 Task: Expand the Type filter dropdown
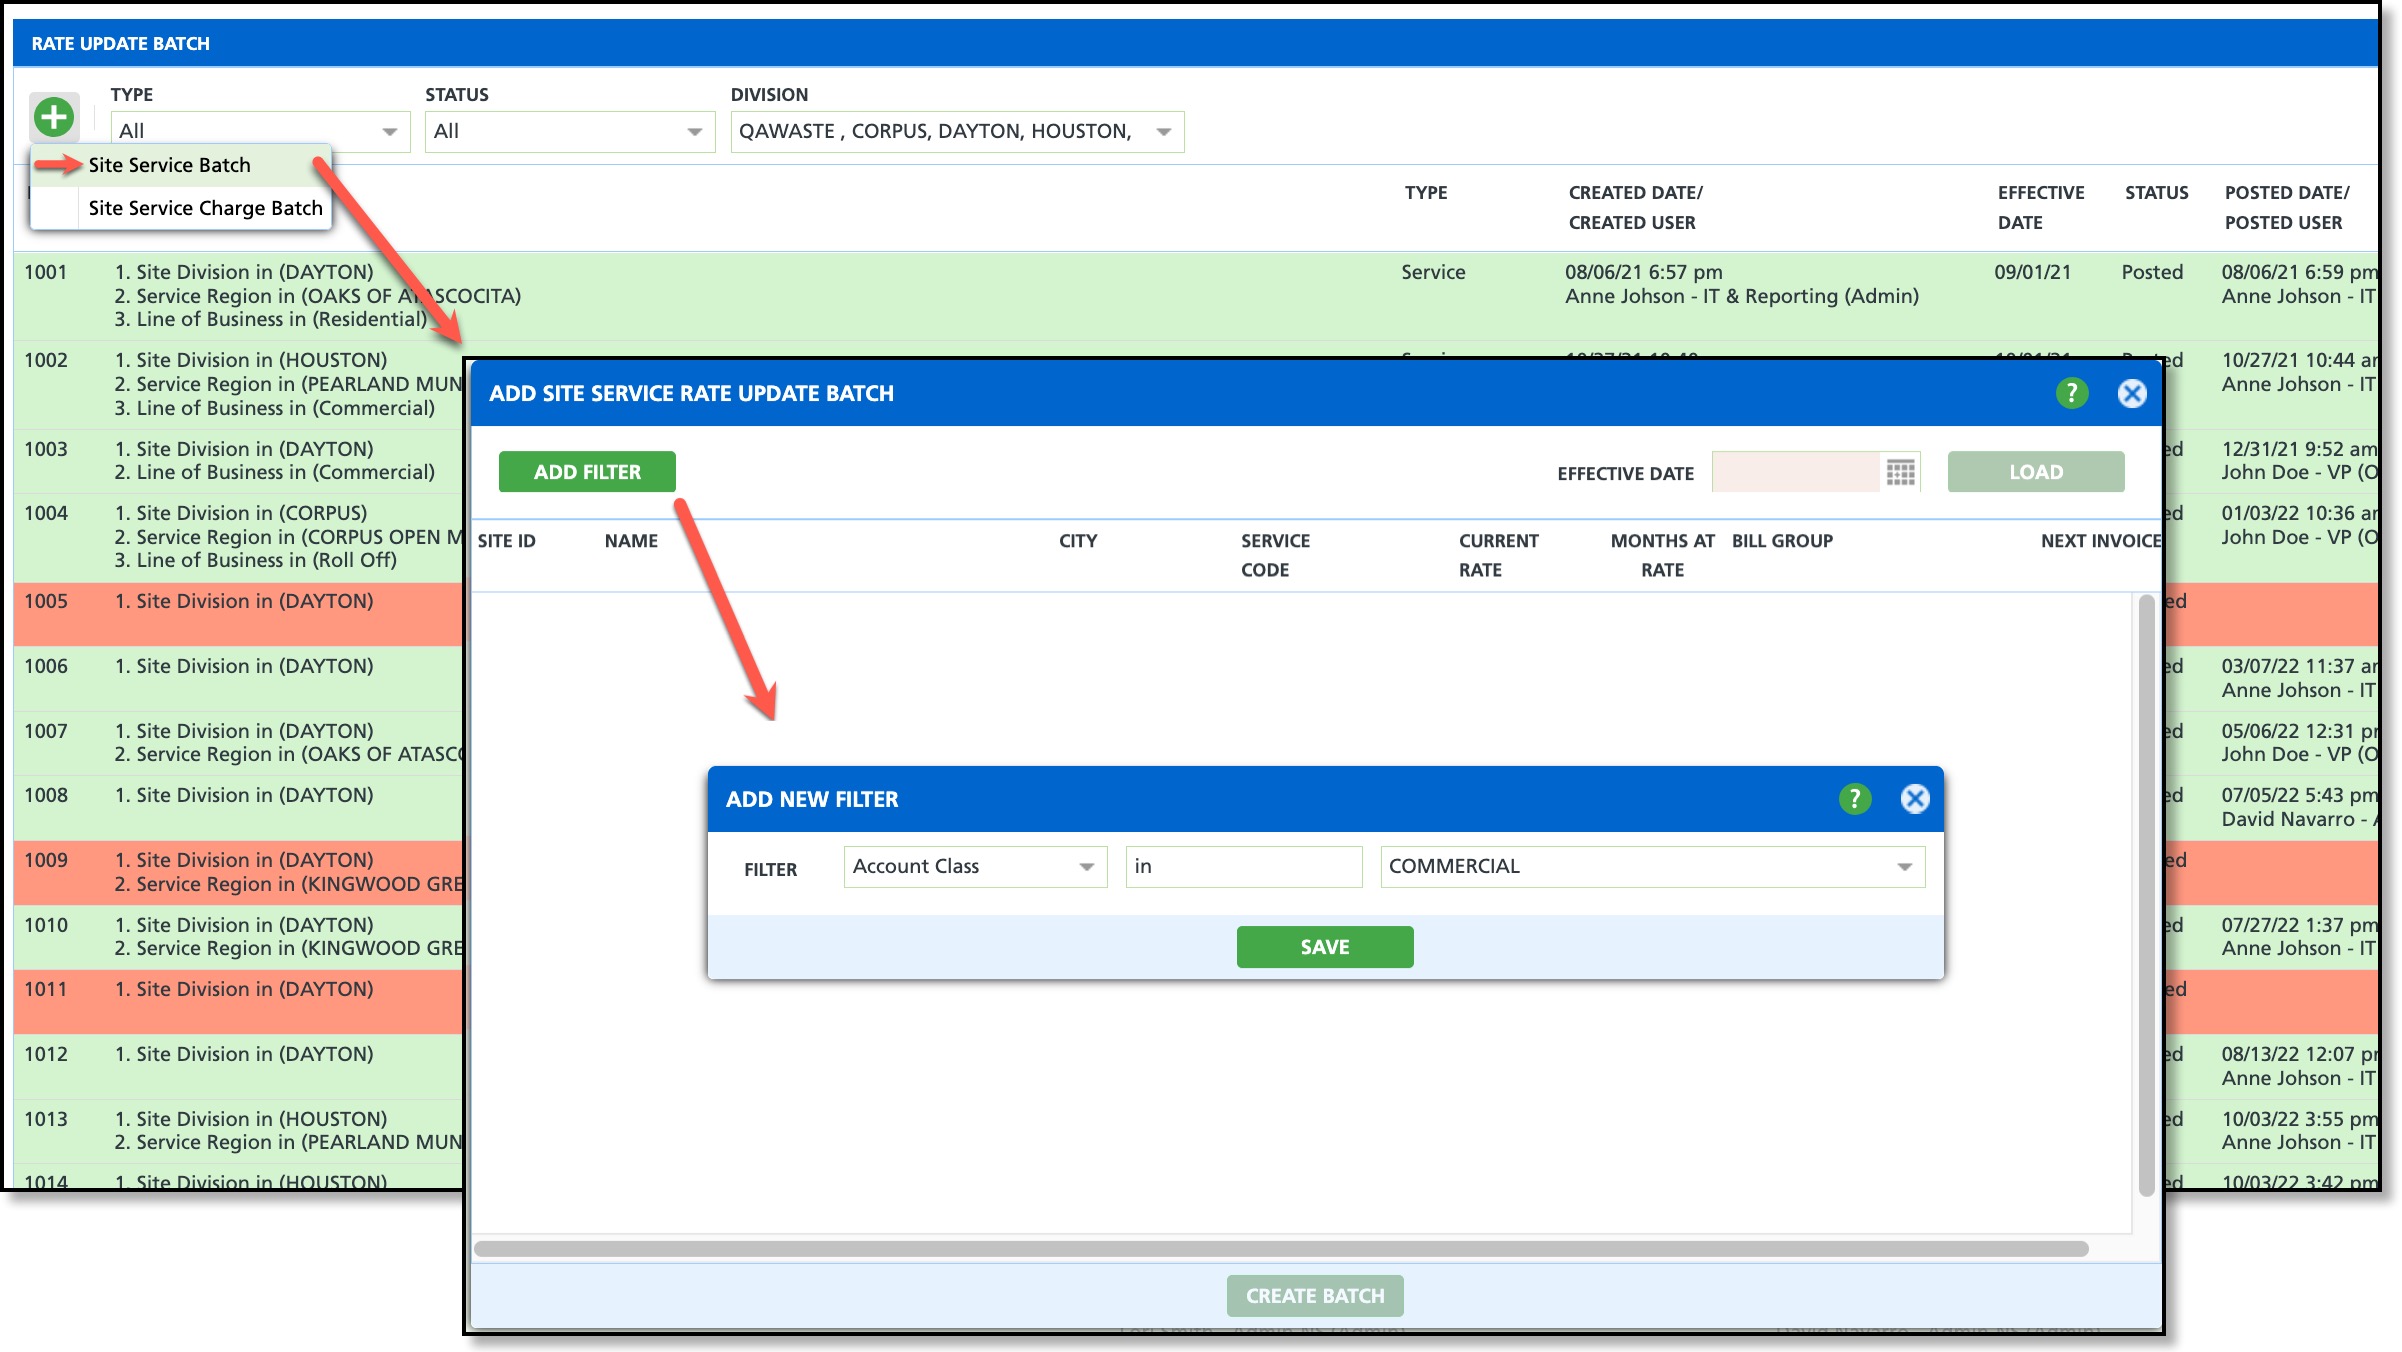pos(389,132)
